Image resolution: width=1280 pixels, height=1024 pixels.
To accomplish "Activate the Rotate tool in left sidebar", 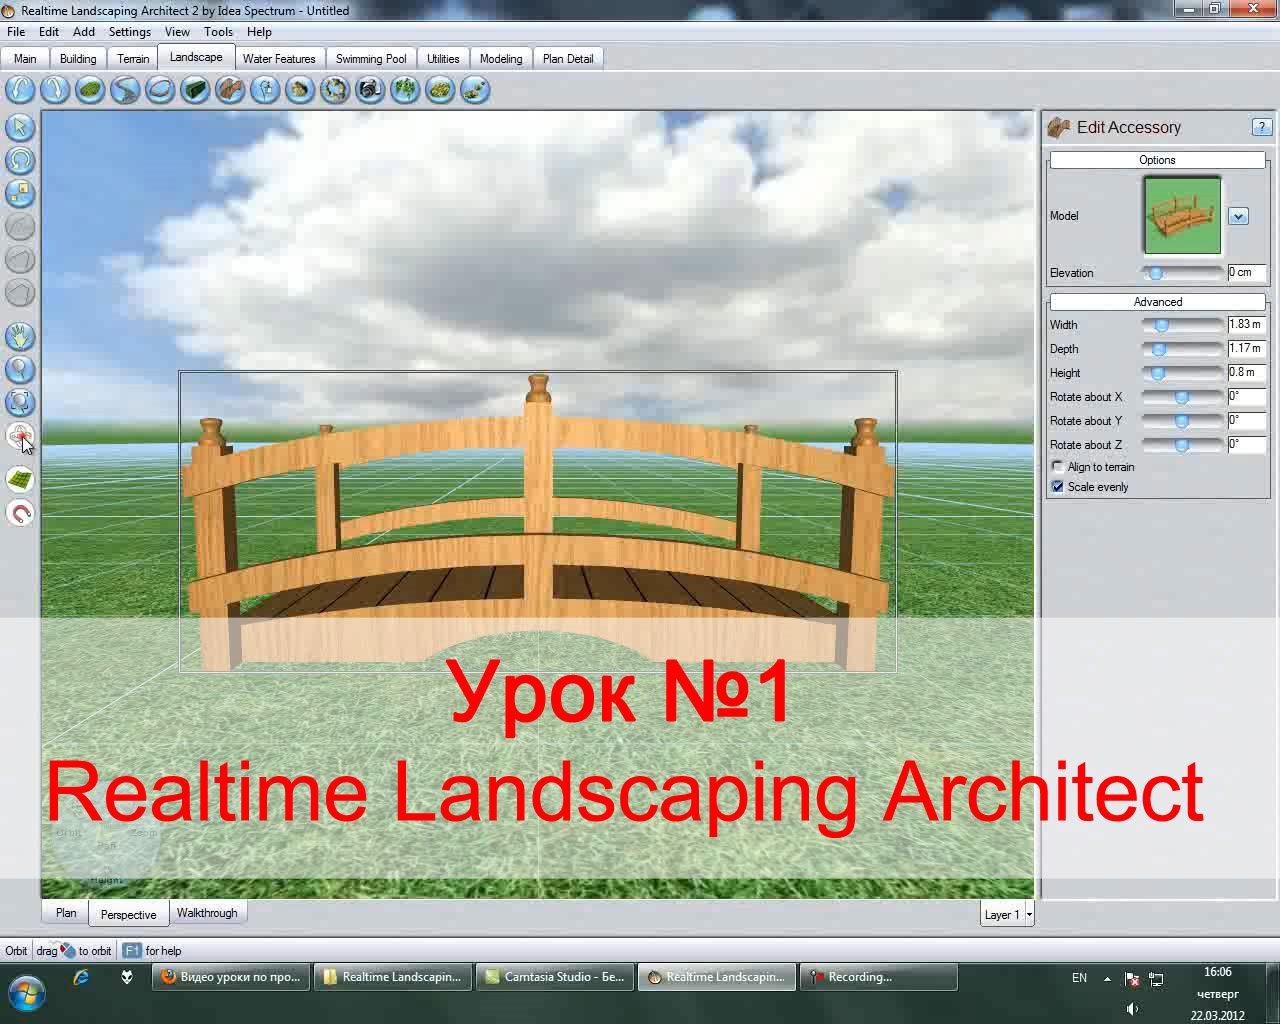I will 20,160.
